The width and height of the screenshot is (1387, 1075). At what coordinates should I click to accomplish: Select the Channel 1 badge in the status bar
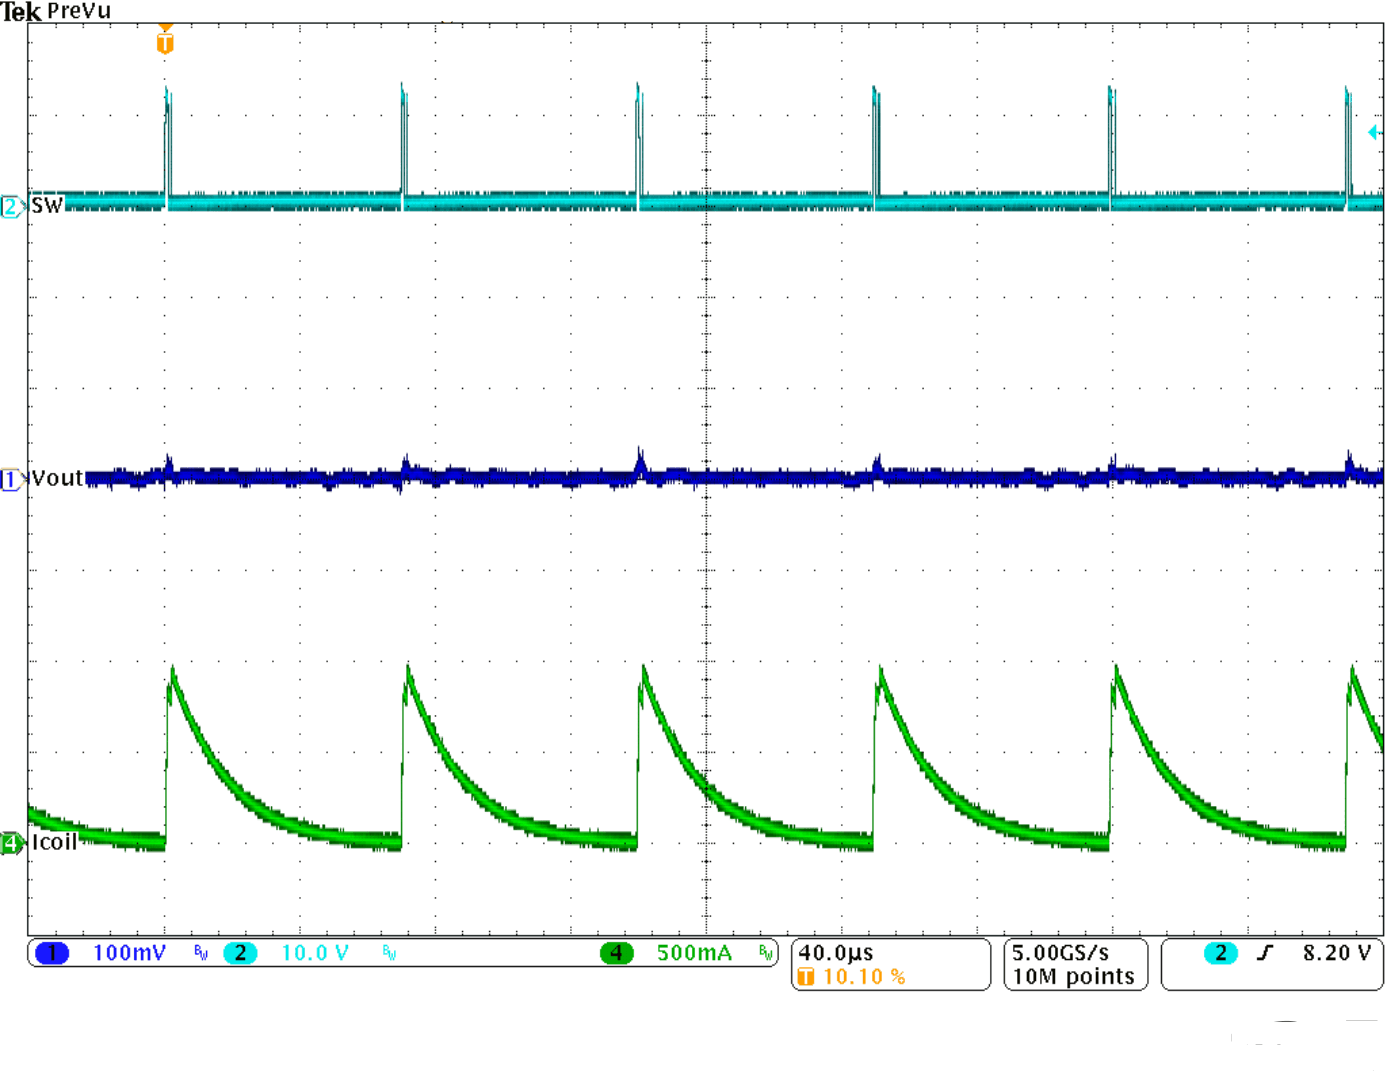(x=52, y=953)
